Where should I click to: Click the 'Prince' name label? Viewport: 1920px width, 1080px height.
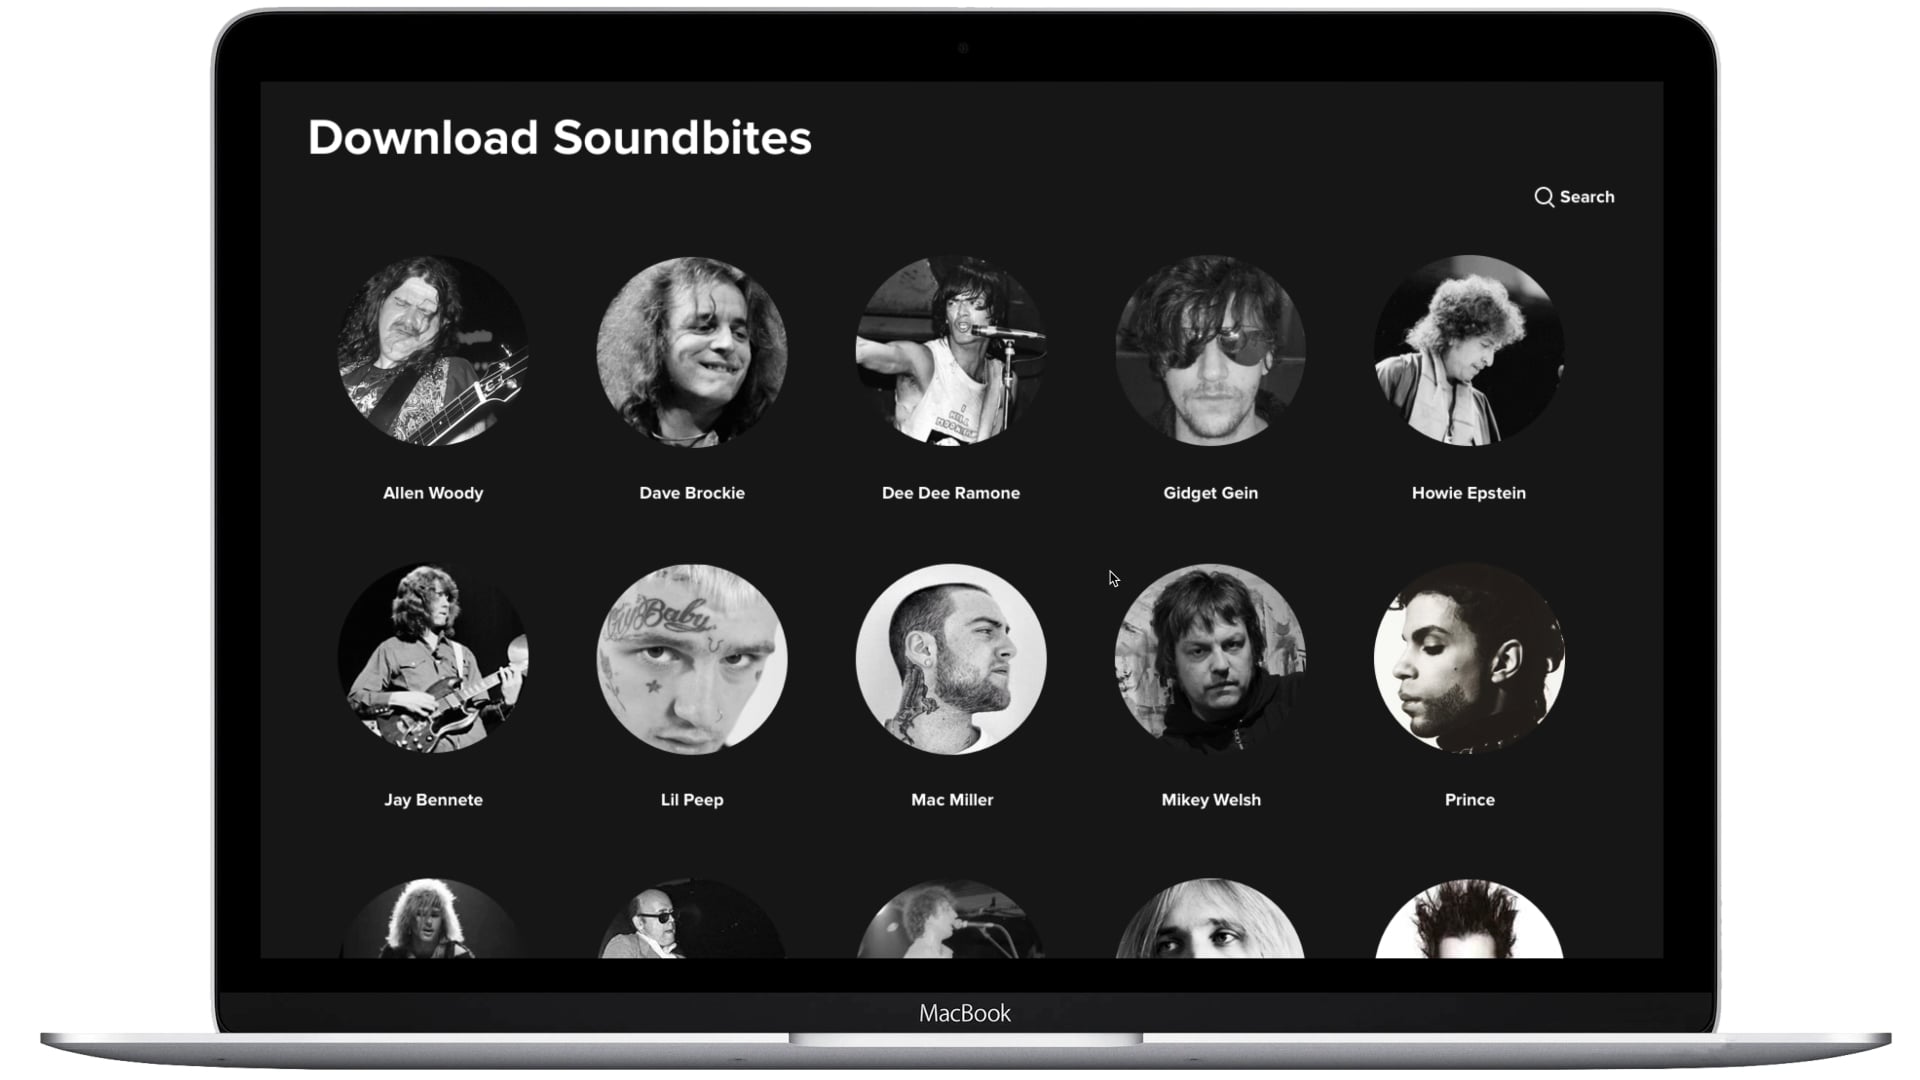pyautogui.click(x=1470, y=800)
